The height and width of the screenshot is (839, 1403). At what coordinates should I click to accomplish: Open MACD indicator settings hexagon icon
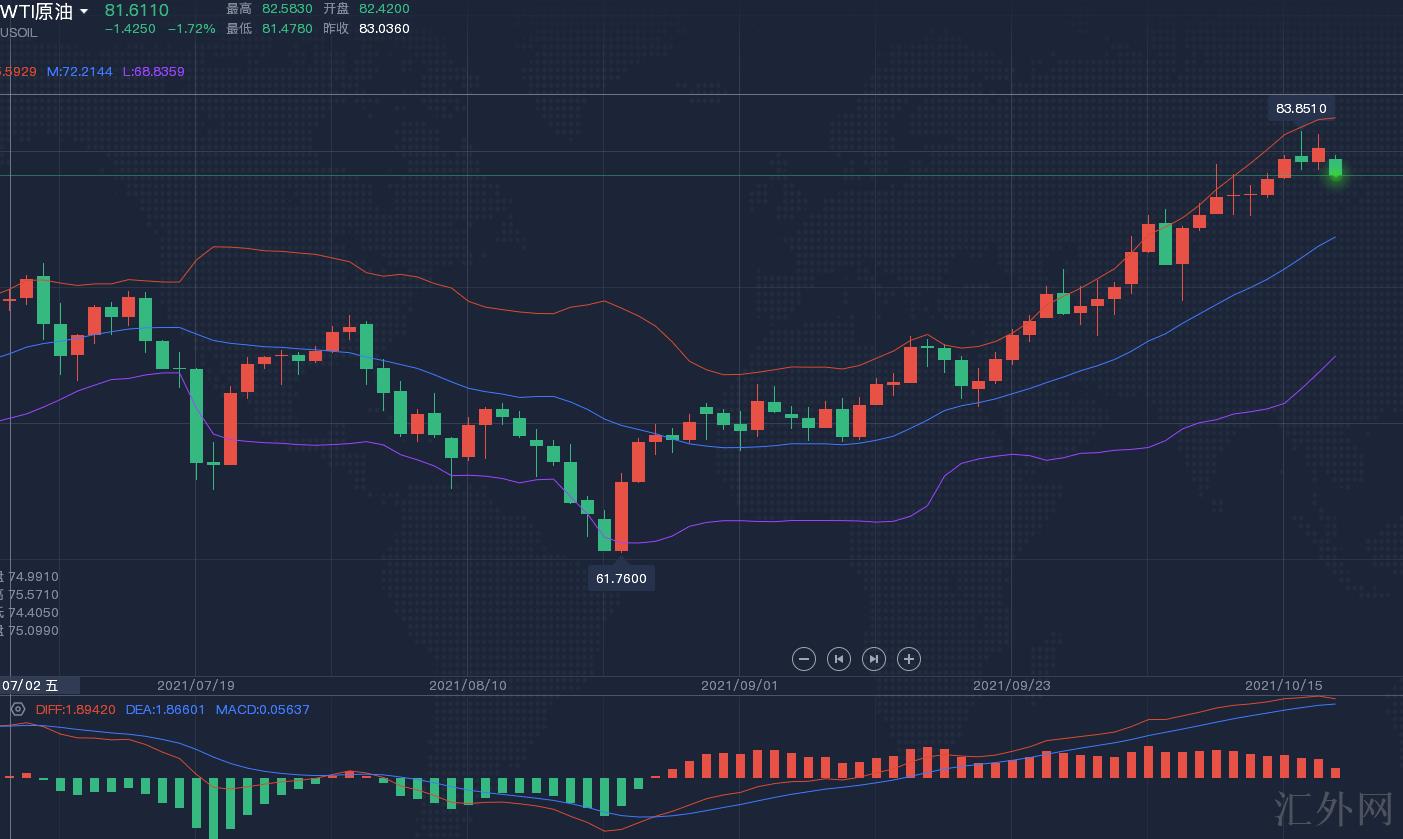click(x=17, y=709)
